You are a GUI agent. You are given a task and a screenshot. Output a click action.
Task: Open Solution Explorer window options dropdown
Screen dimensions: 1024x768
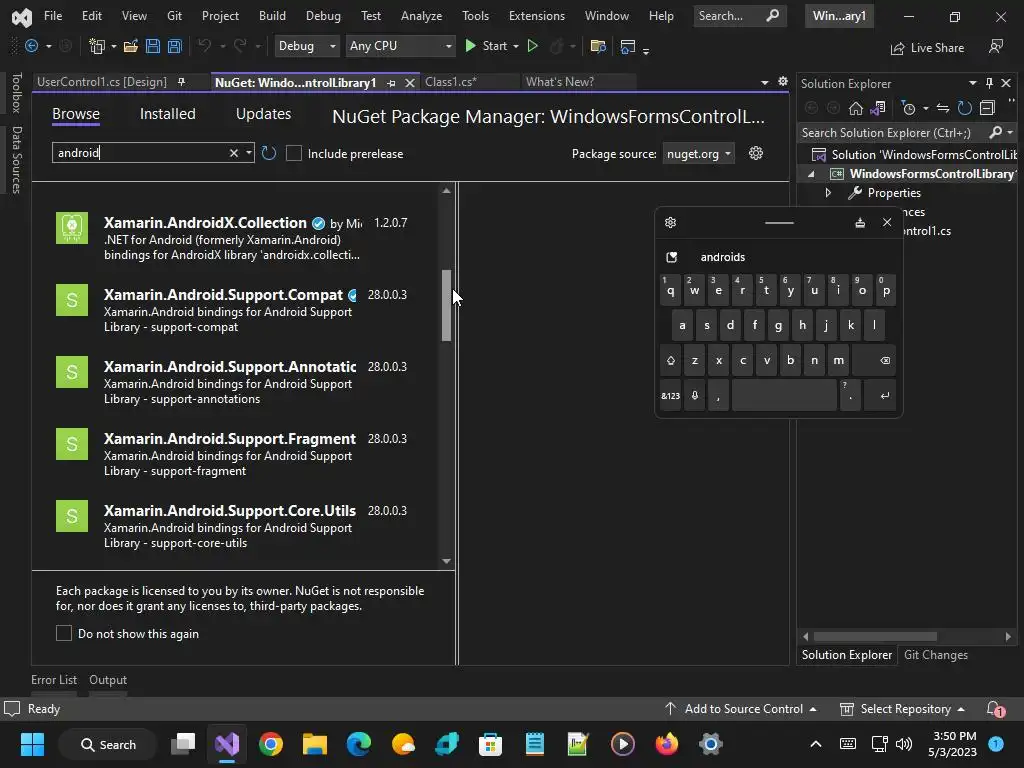(x=972, y=83)
